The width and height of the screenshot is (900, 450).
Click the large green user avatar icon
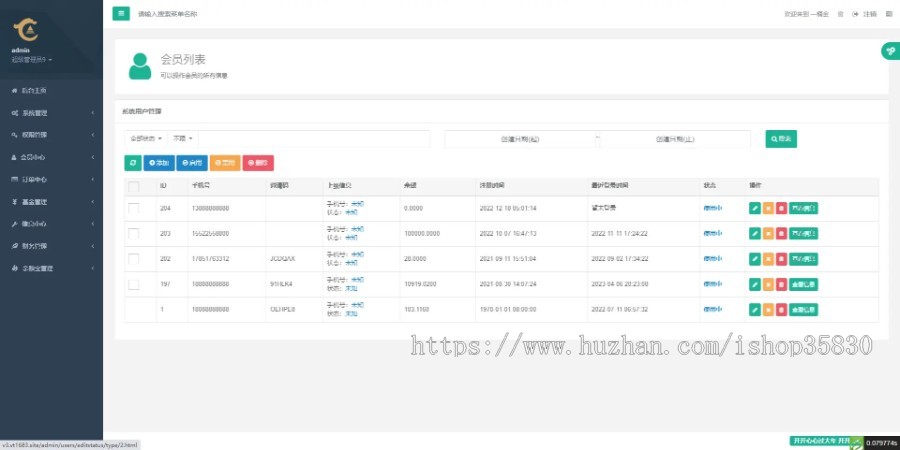click(139, 66)
